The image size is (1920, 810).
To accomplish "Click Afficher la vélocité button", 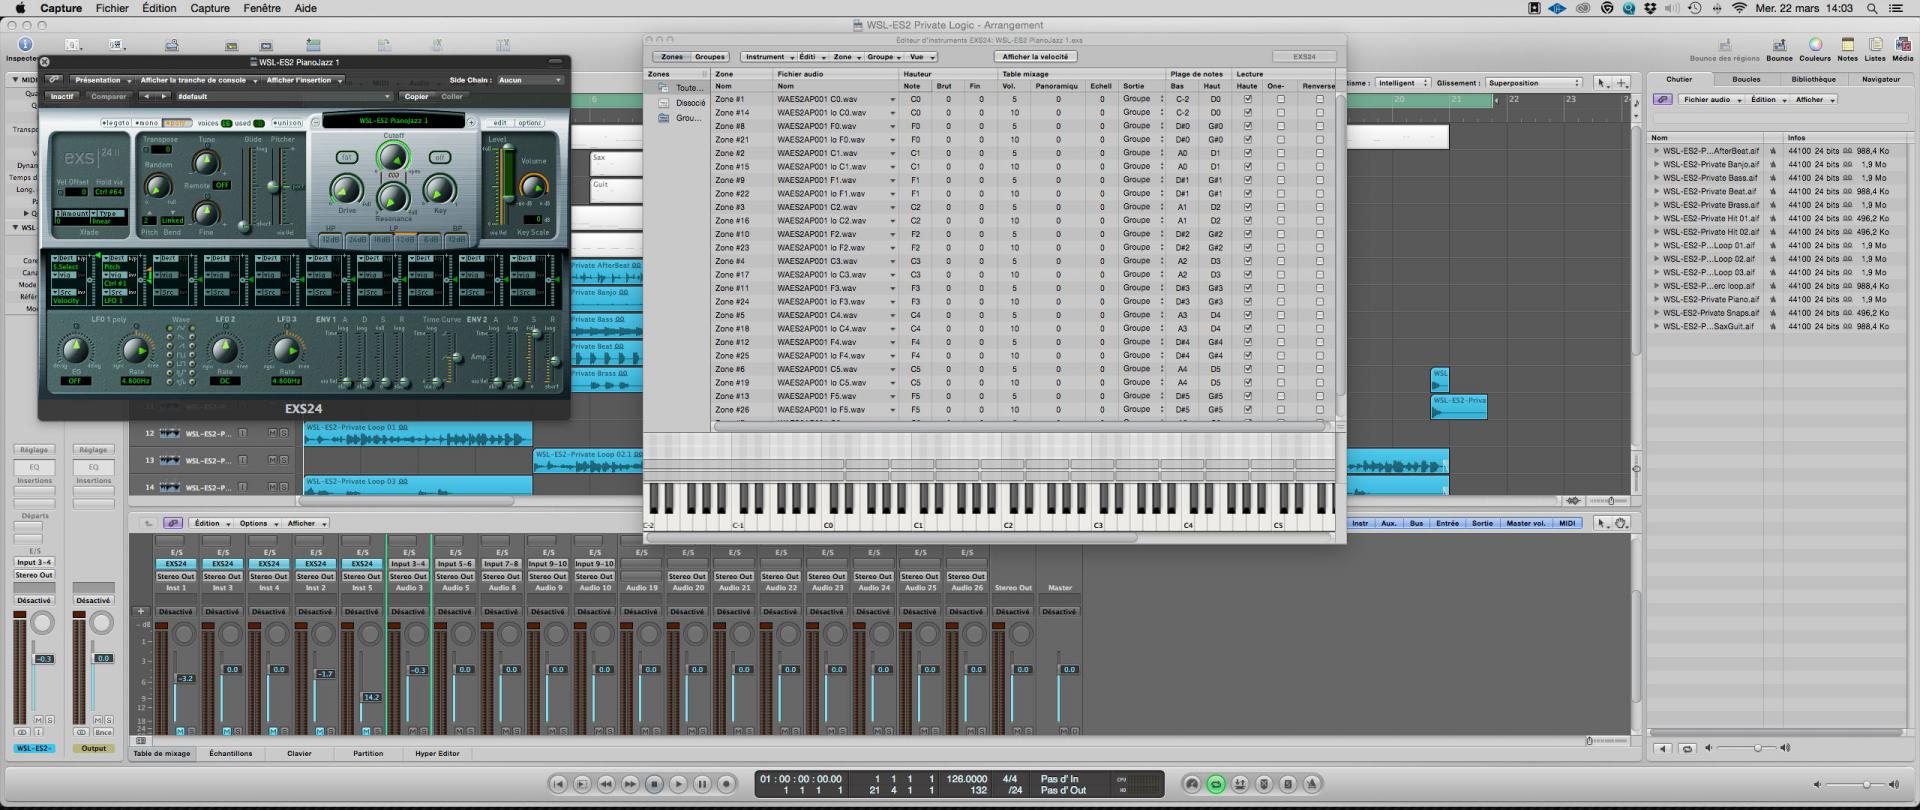I will tap(1036, 57).
